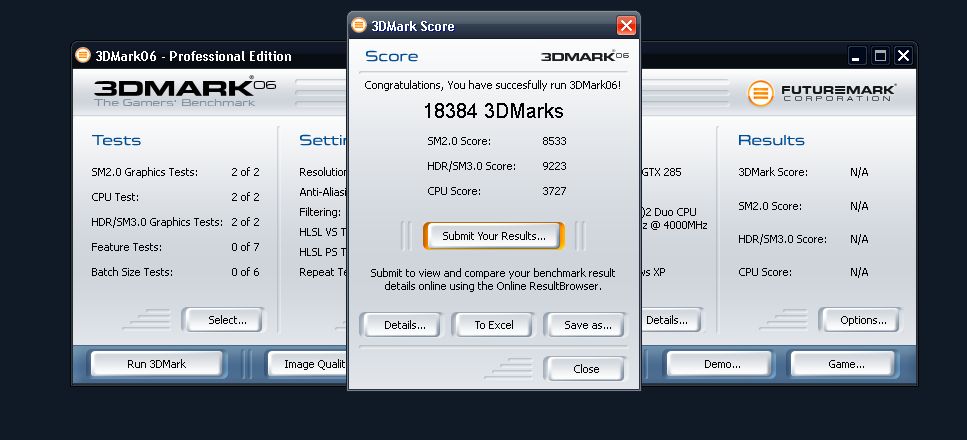This screenshot has height=440, width=967.
Task: Open system Details... button in main window
Action: point(671,320)
